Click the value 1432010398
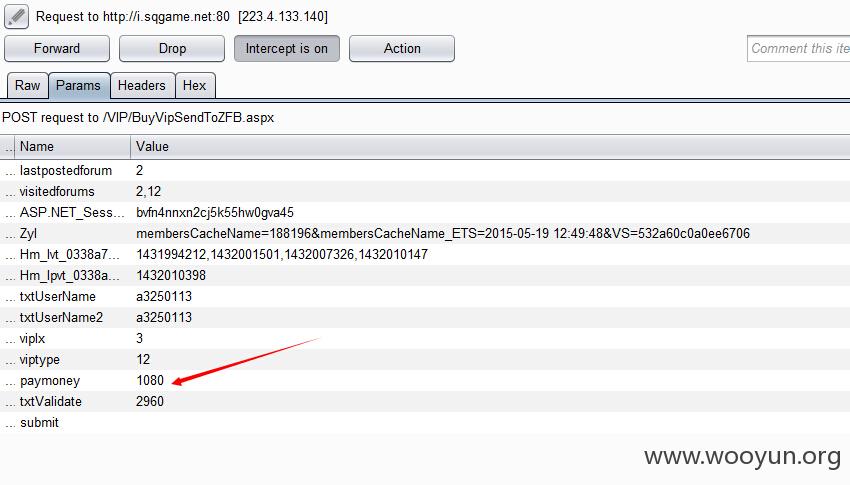This screenshot has height=485, width=850. tap(171, 276)
